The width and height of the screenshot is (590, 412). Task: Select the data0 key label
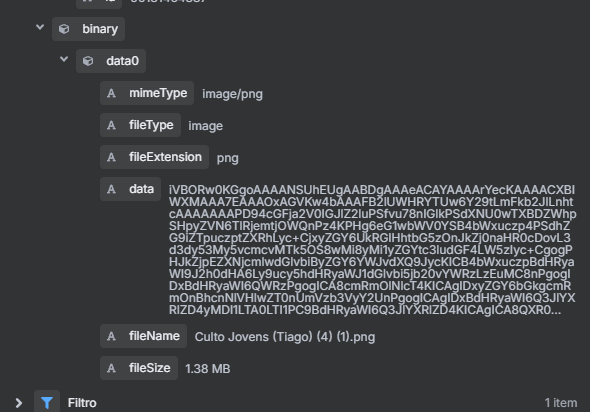[122, 61]
